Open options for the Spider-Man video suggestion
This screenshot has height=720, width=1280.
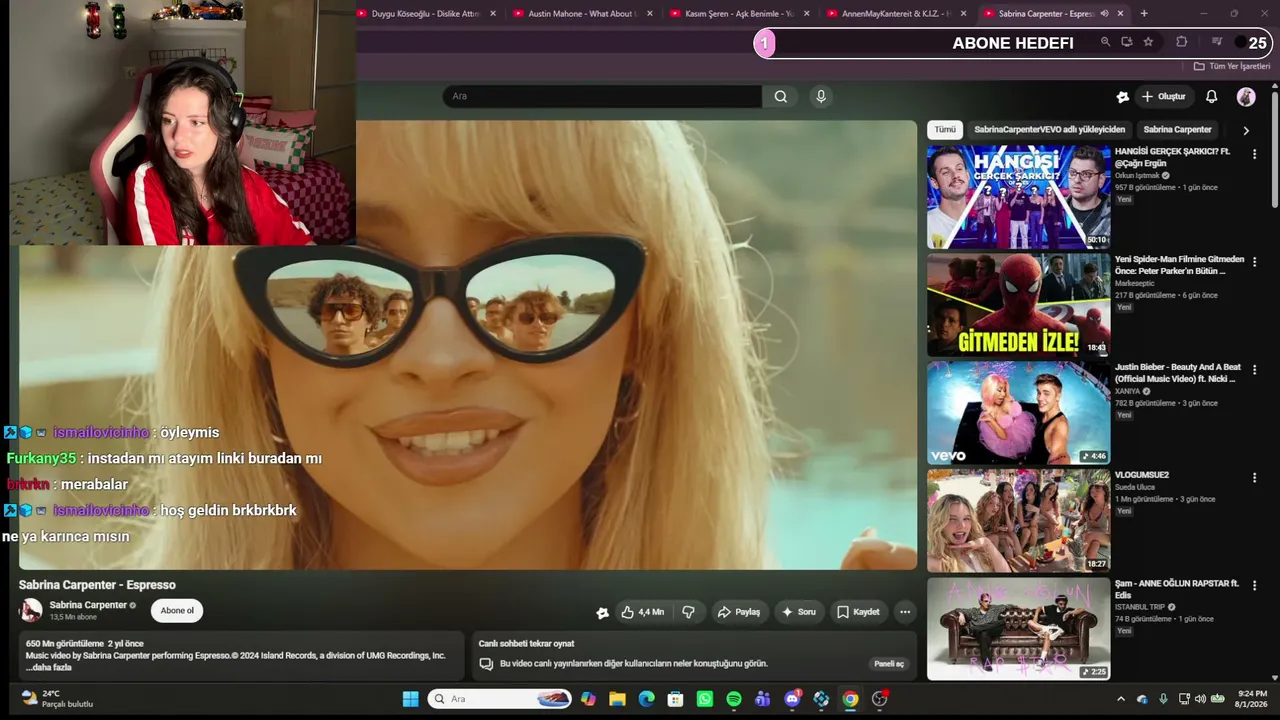pyautogui.click(x=1254, y=262)
